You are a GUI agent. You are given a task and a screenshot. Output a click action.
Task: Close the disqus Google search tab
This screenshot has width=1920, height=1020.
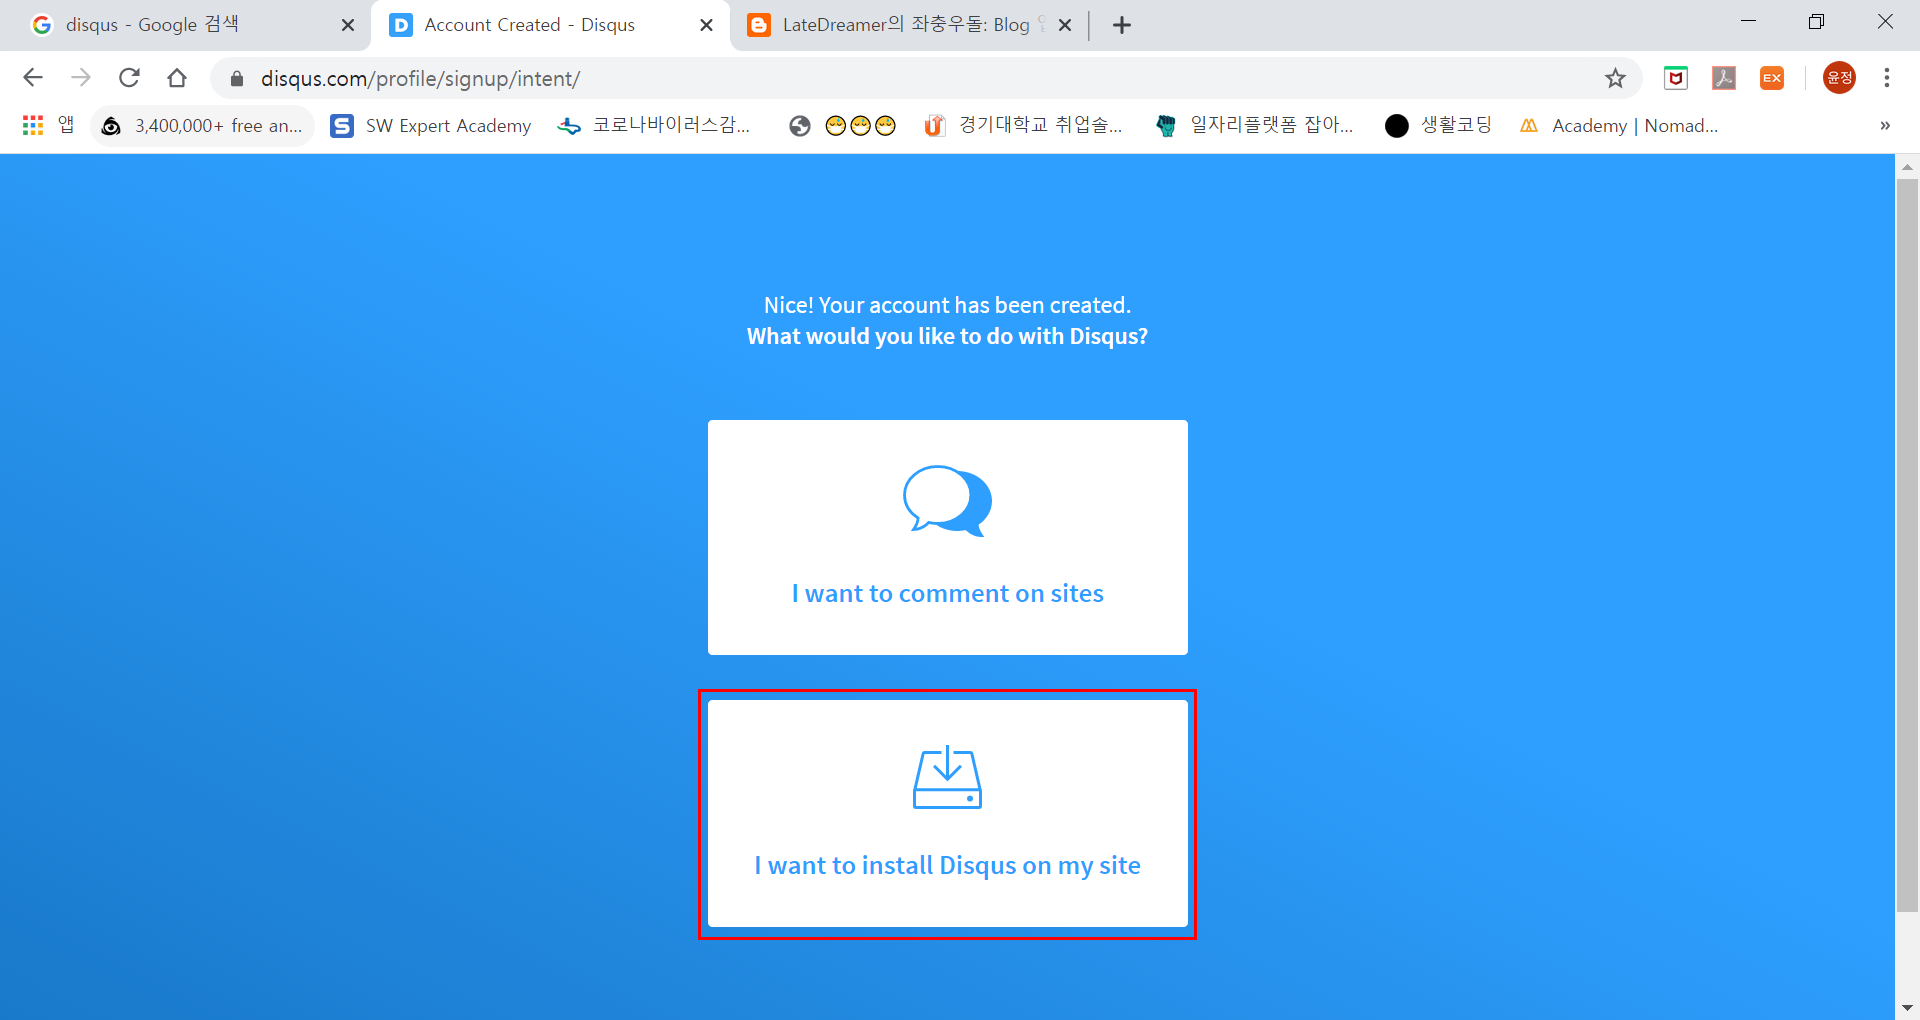click(347, 25)
